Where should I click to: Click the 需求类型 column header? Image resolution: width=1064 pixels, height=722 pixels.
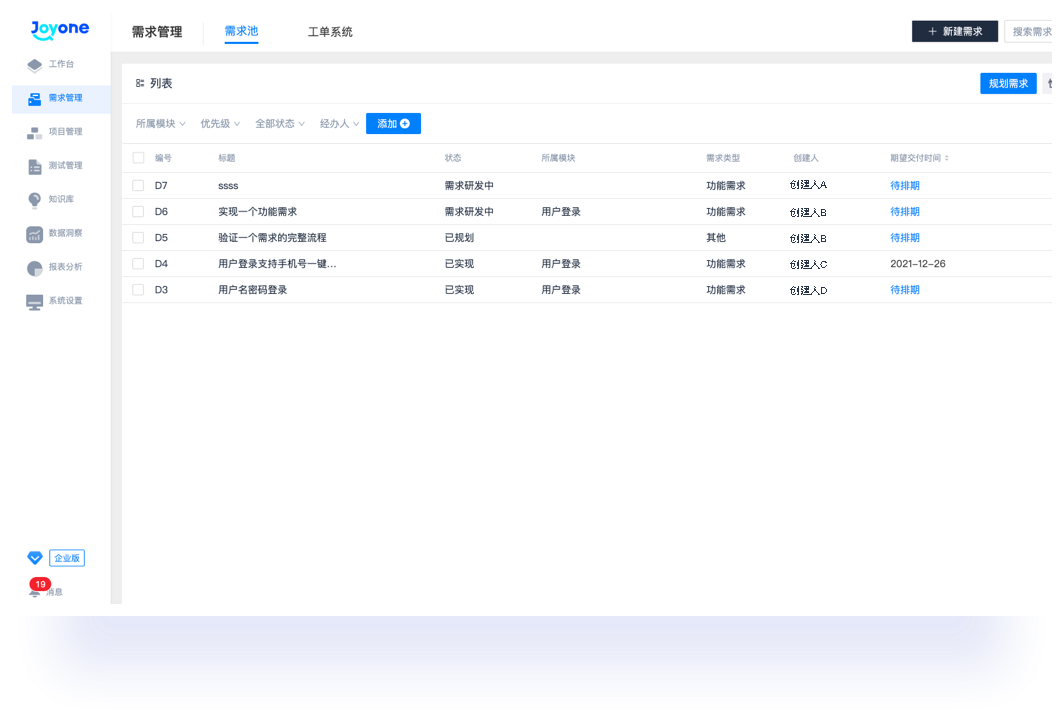point(723,158)
